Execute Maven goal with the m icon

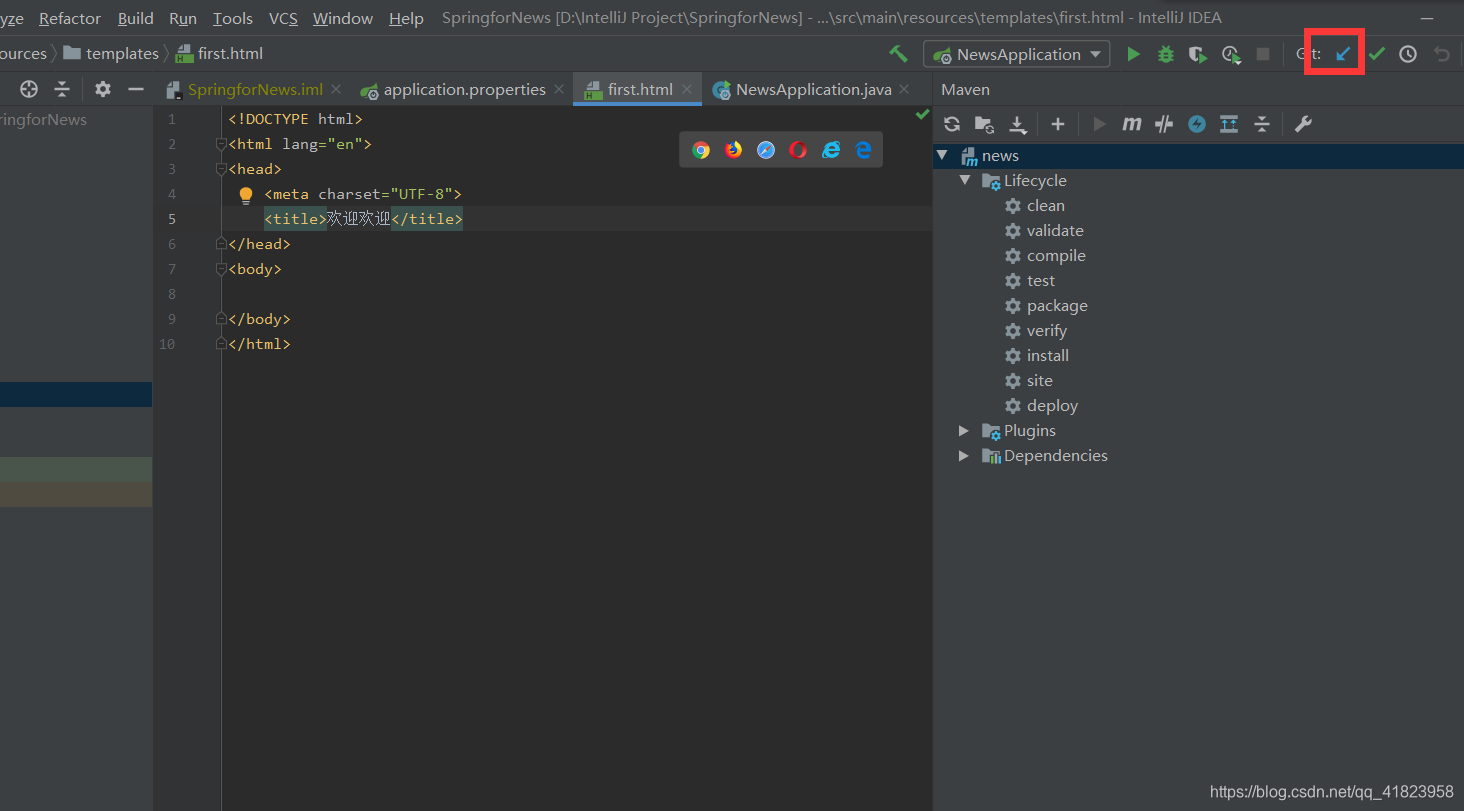click(x=1132, y=124)
